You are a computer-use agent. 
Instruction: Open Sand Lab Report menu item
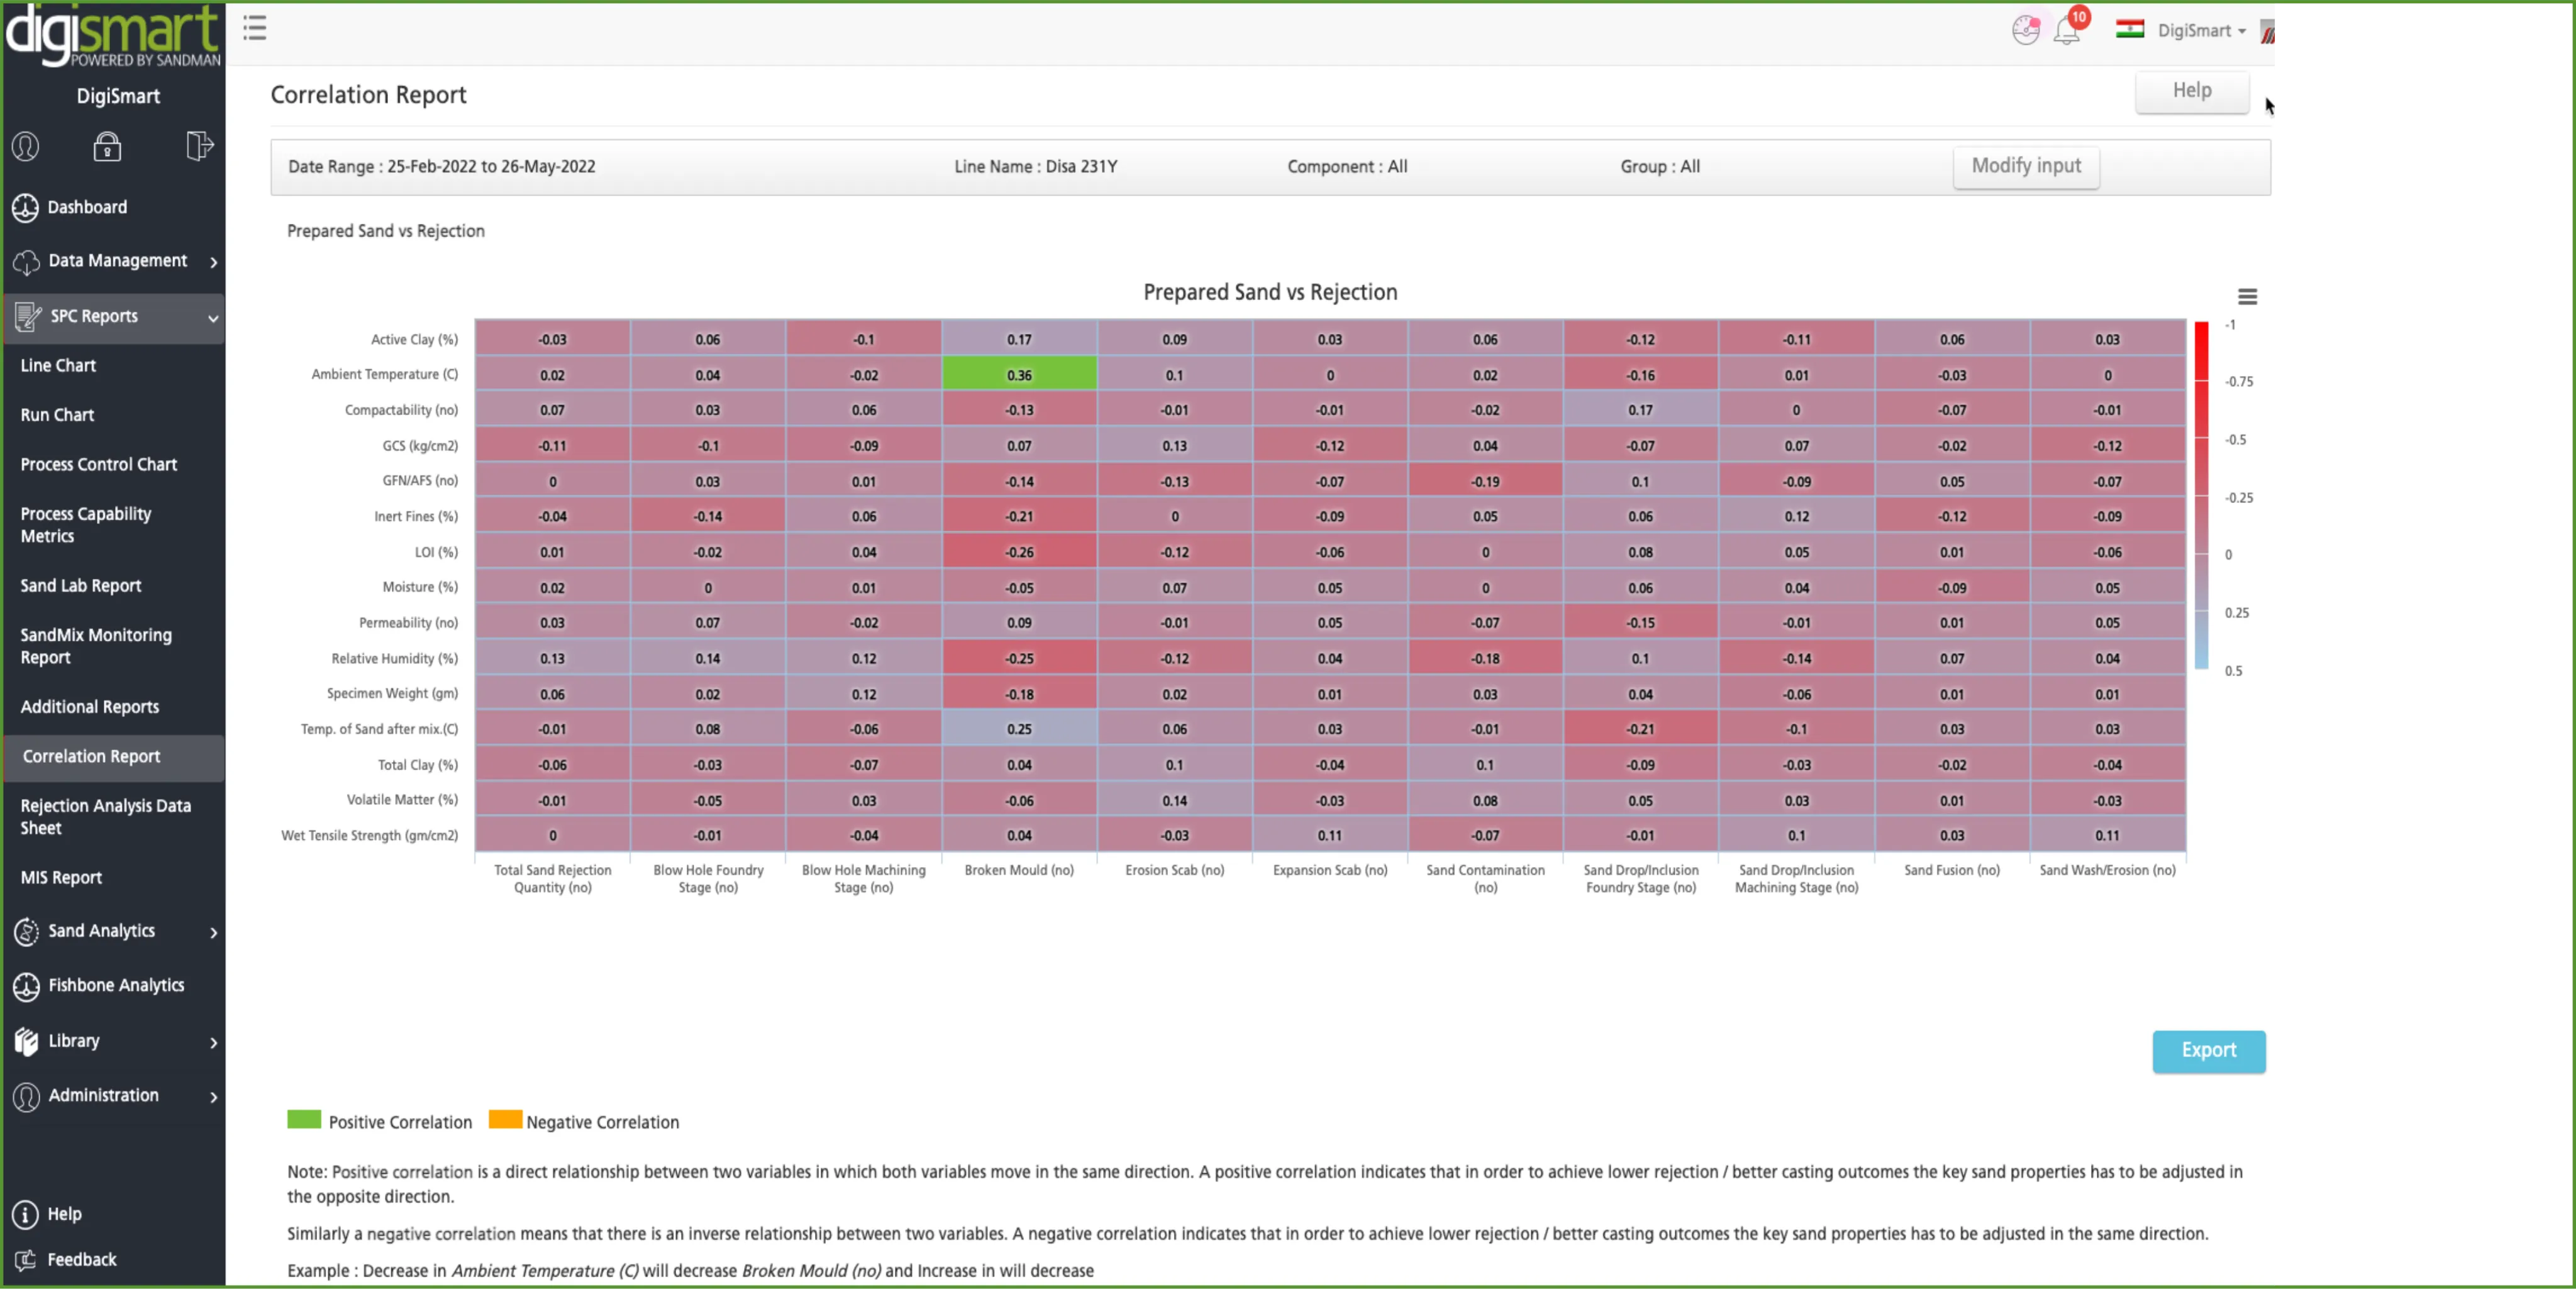tap(81, 586)
